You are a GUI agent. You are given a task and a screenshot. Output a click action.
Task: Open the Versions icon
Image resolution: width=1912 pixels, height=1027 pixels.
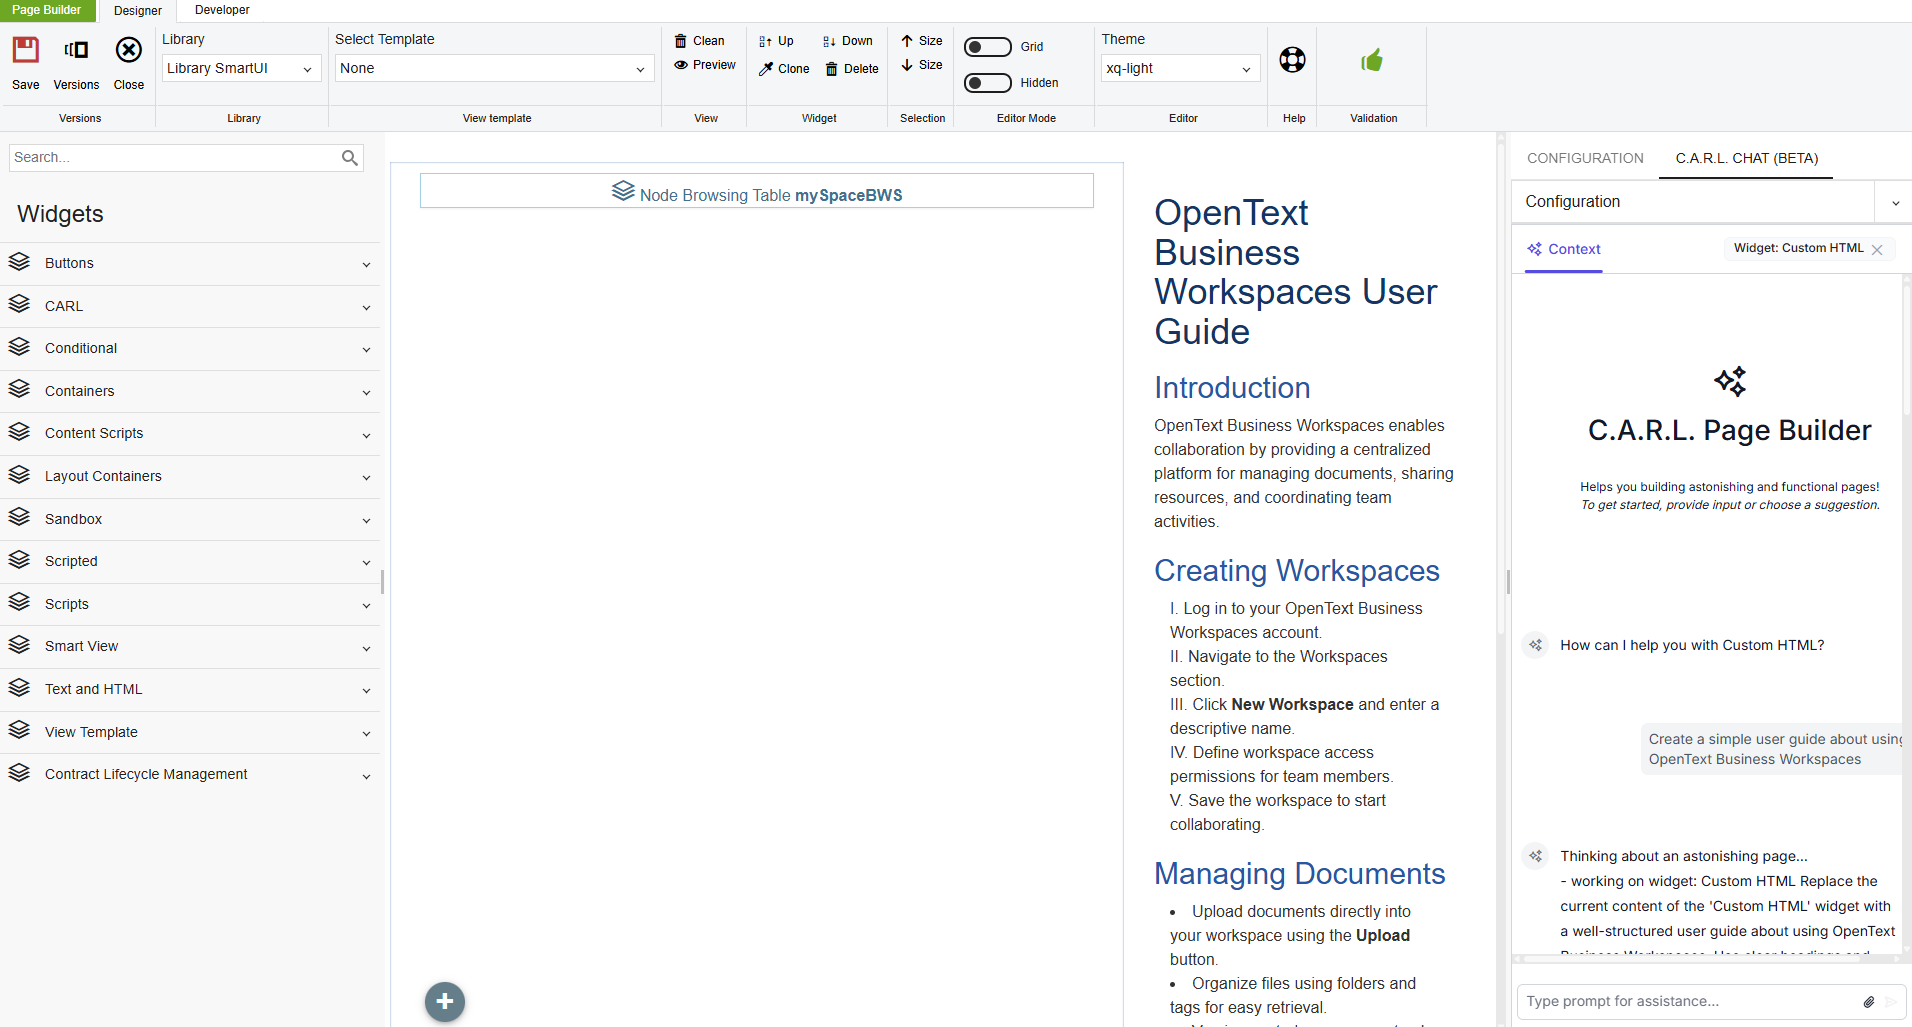pos(76,51)
